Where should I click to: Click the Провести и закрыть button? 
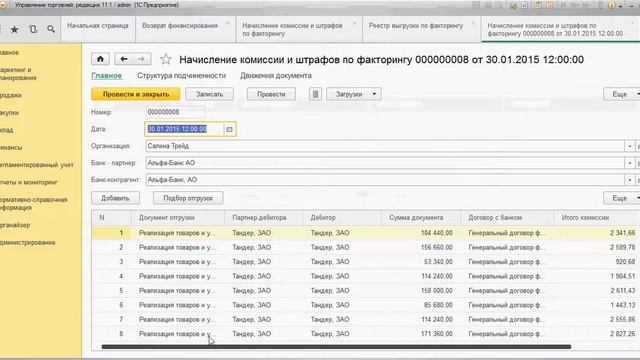(x=136, y=94)
